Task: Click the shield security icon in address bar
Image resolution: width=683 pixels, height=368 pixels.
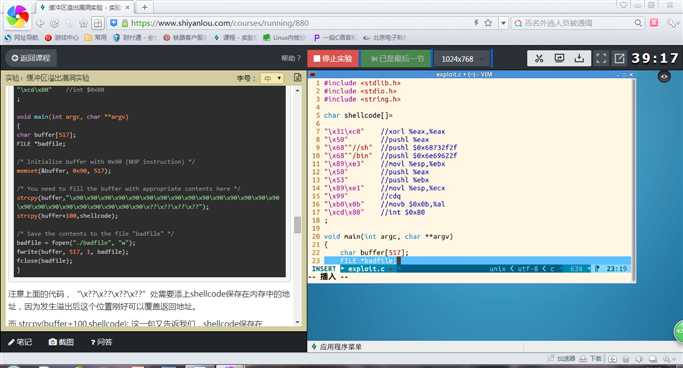Action: [113, 23]
